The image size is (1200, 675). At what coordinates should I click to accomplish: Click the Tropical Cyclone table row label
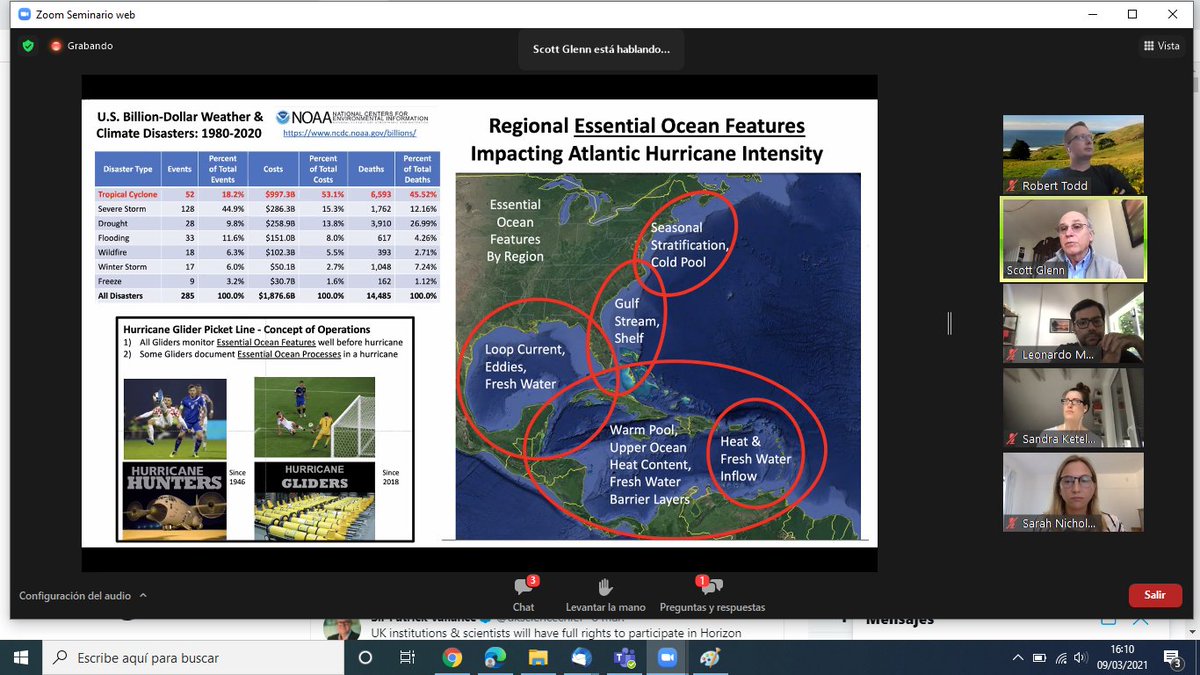tap(128, 194)
